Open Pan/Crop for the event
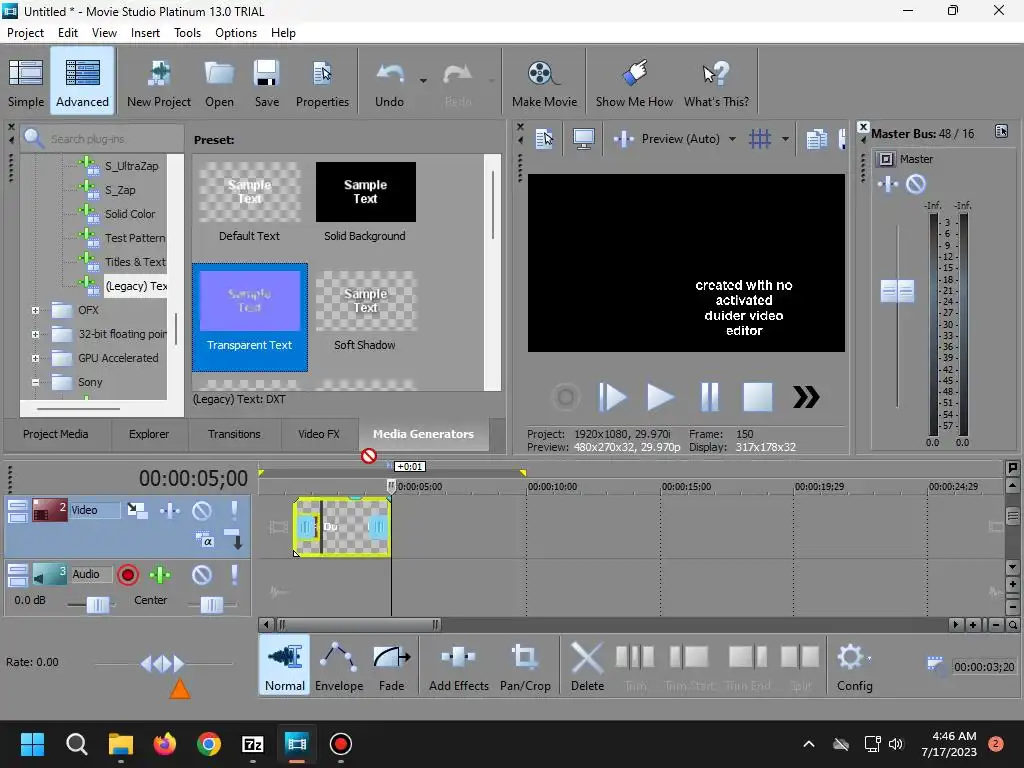Image resolution: width=1024 pixels, height=768 pixels. click(525, 666)
